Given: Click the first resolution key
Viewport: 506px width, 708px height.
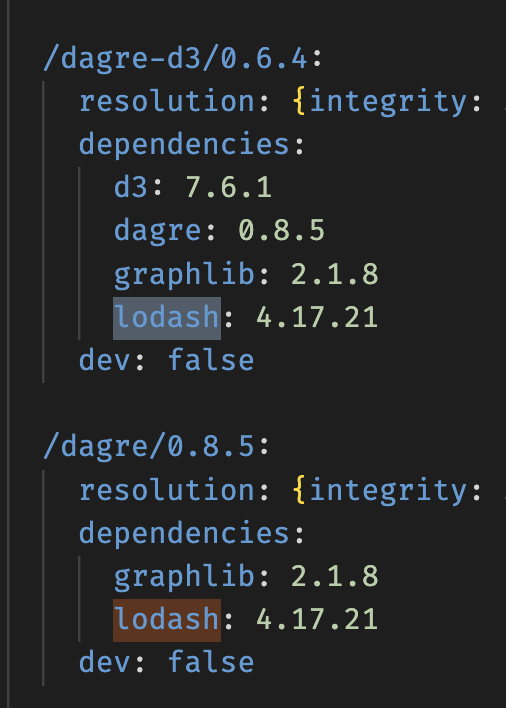Looking at the screenshot, I should [x=167, y=101].
